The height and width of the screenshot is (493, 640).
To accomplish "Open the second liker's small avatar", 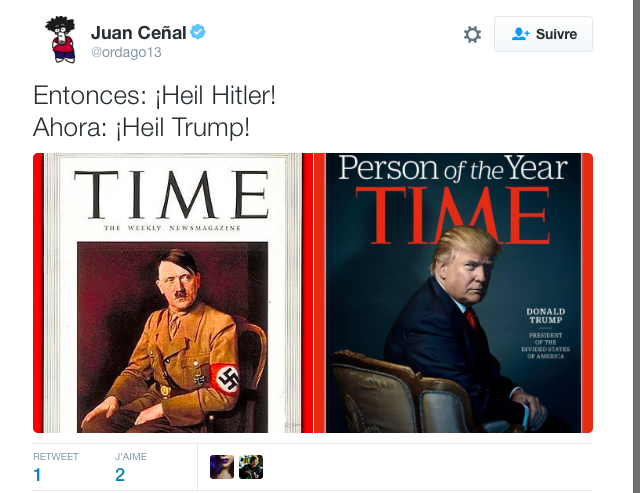I will pyautogui.click(x=250, y=467).
